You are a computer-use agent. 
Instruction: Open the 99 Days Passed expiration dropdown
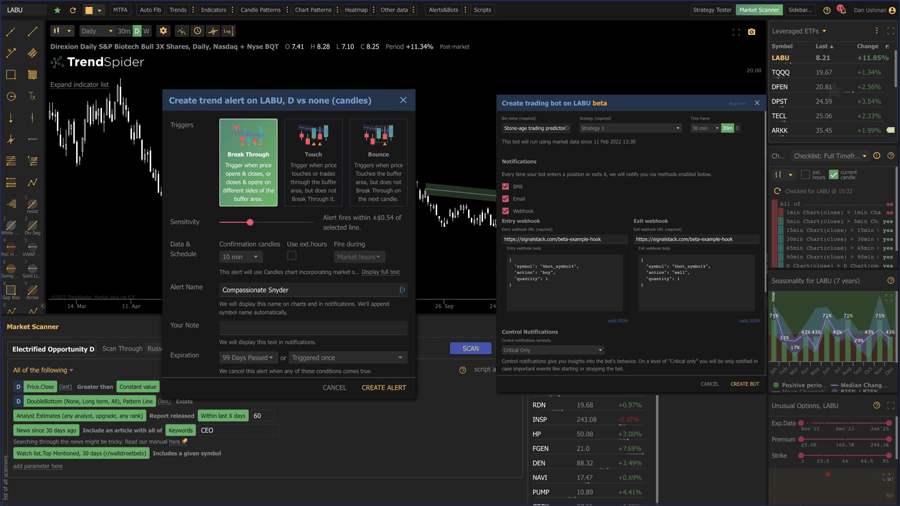248,357
